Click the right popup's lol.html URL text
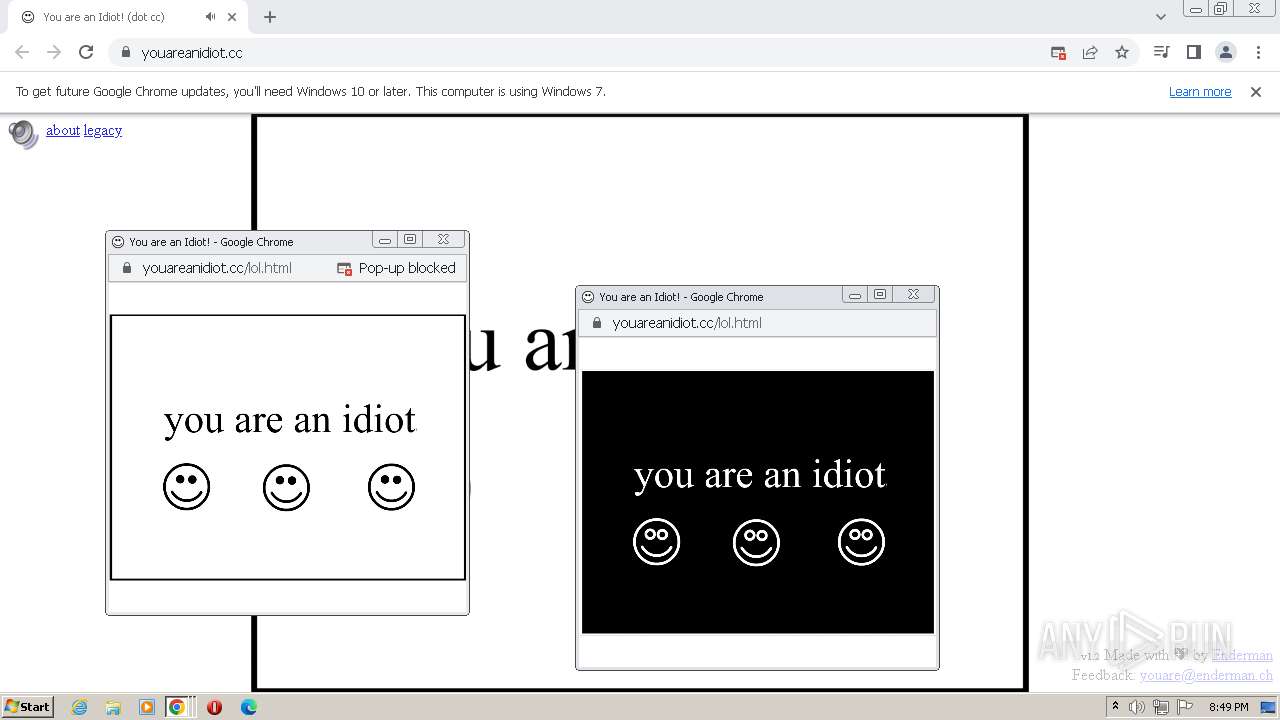 687,323
